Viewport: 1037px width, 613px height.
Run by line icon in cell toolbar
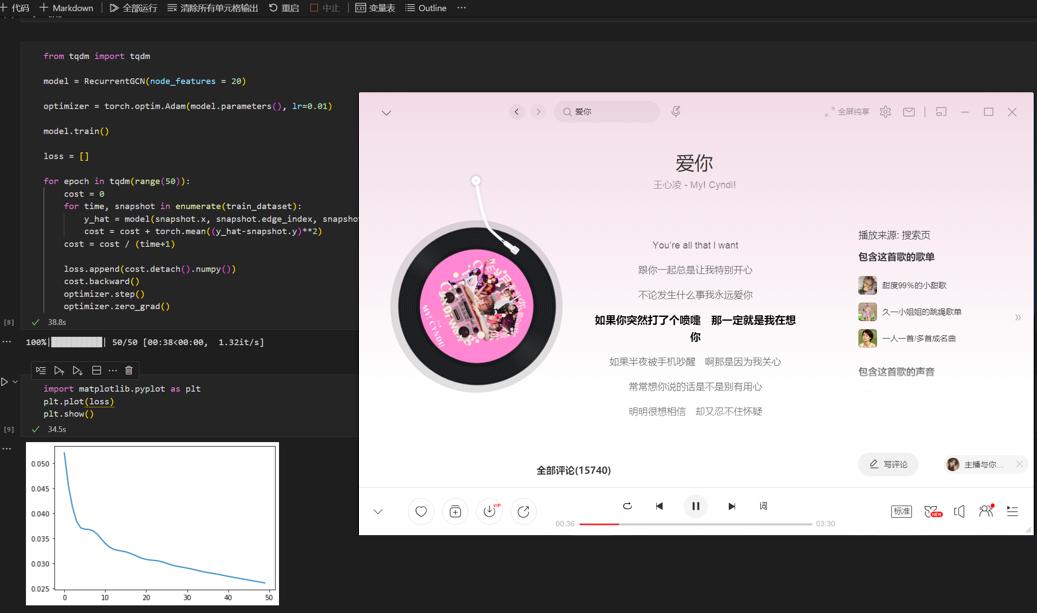[x=41, y=370]
